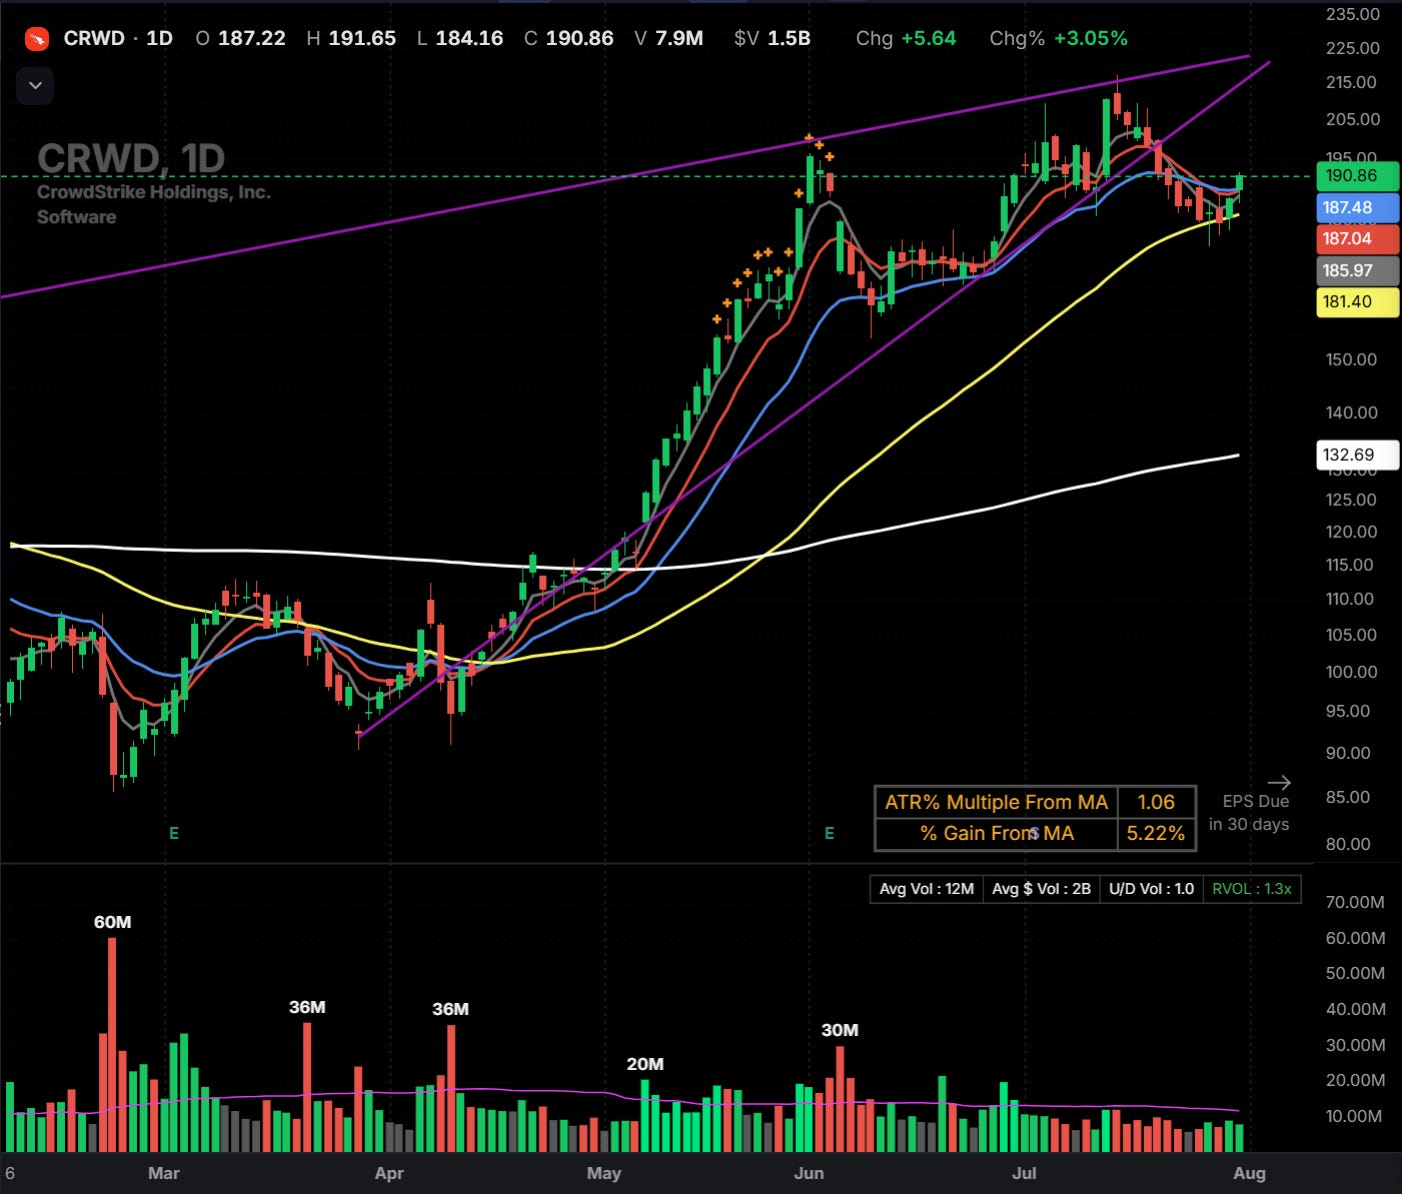Click the arrow icon above EPS Due

[x=1279, y=782]
